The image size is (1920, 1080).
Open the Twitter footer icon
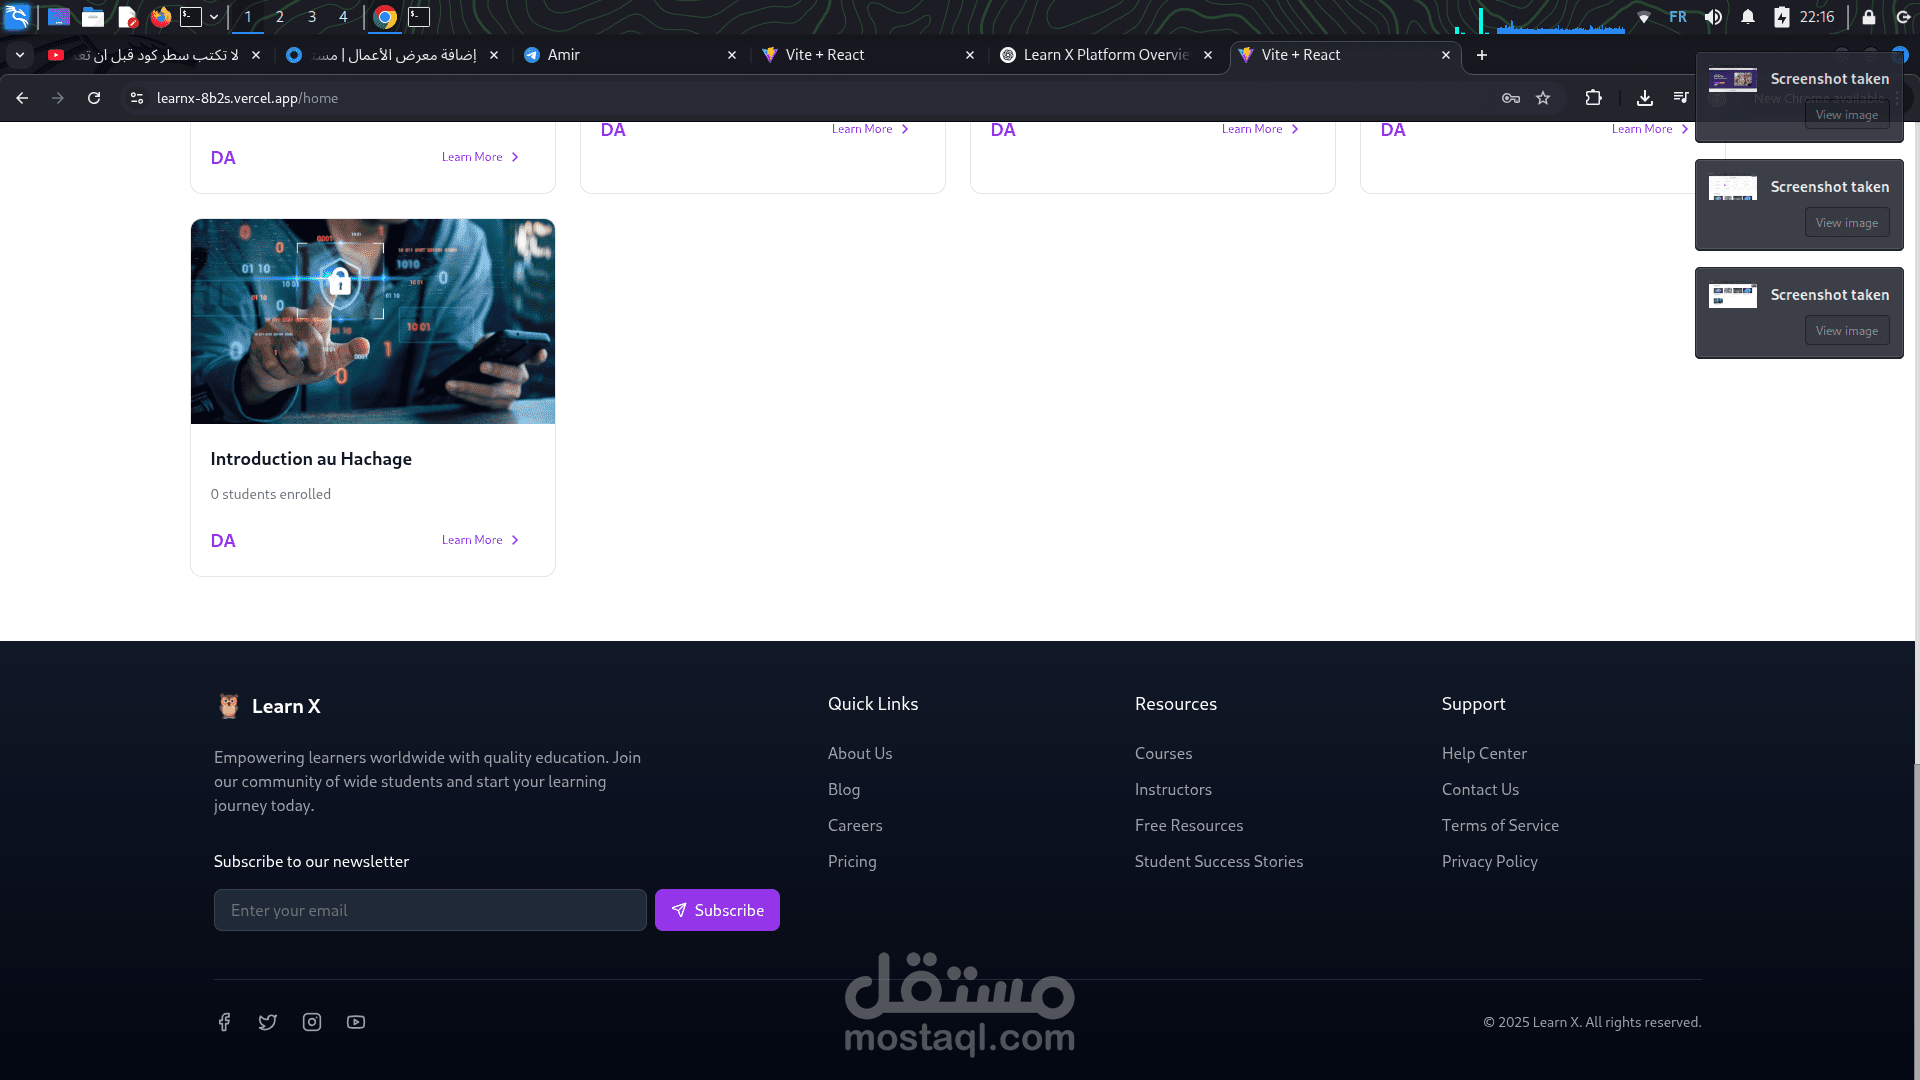pos(268,1022)
